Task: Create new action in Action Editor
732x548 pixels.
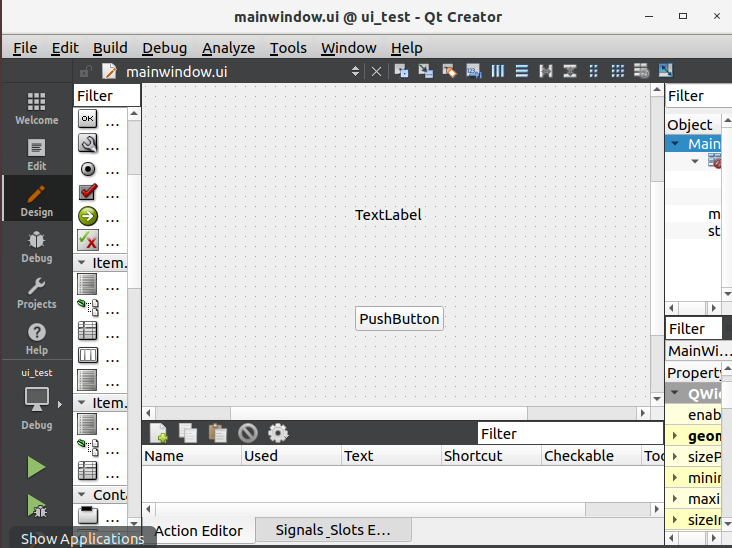Action: click(x=159, y=433)
